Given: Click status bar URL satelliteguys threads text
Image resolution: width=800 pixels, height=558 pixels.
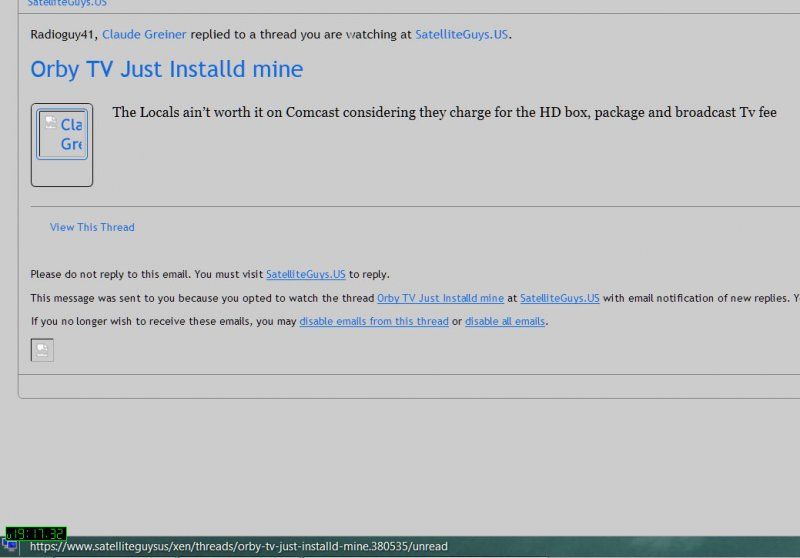Looking at the screenshot, I should click(x=239, y=546).
